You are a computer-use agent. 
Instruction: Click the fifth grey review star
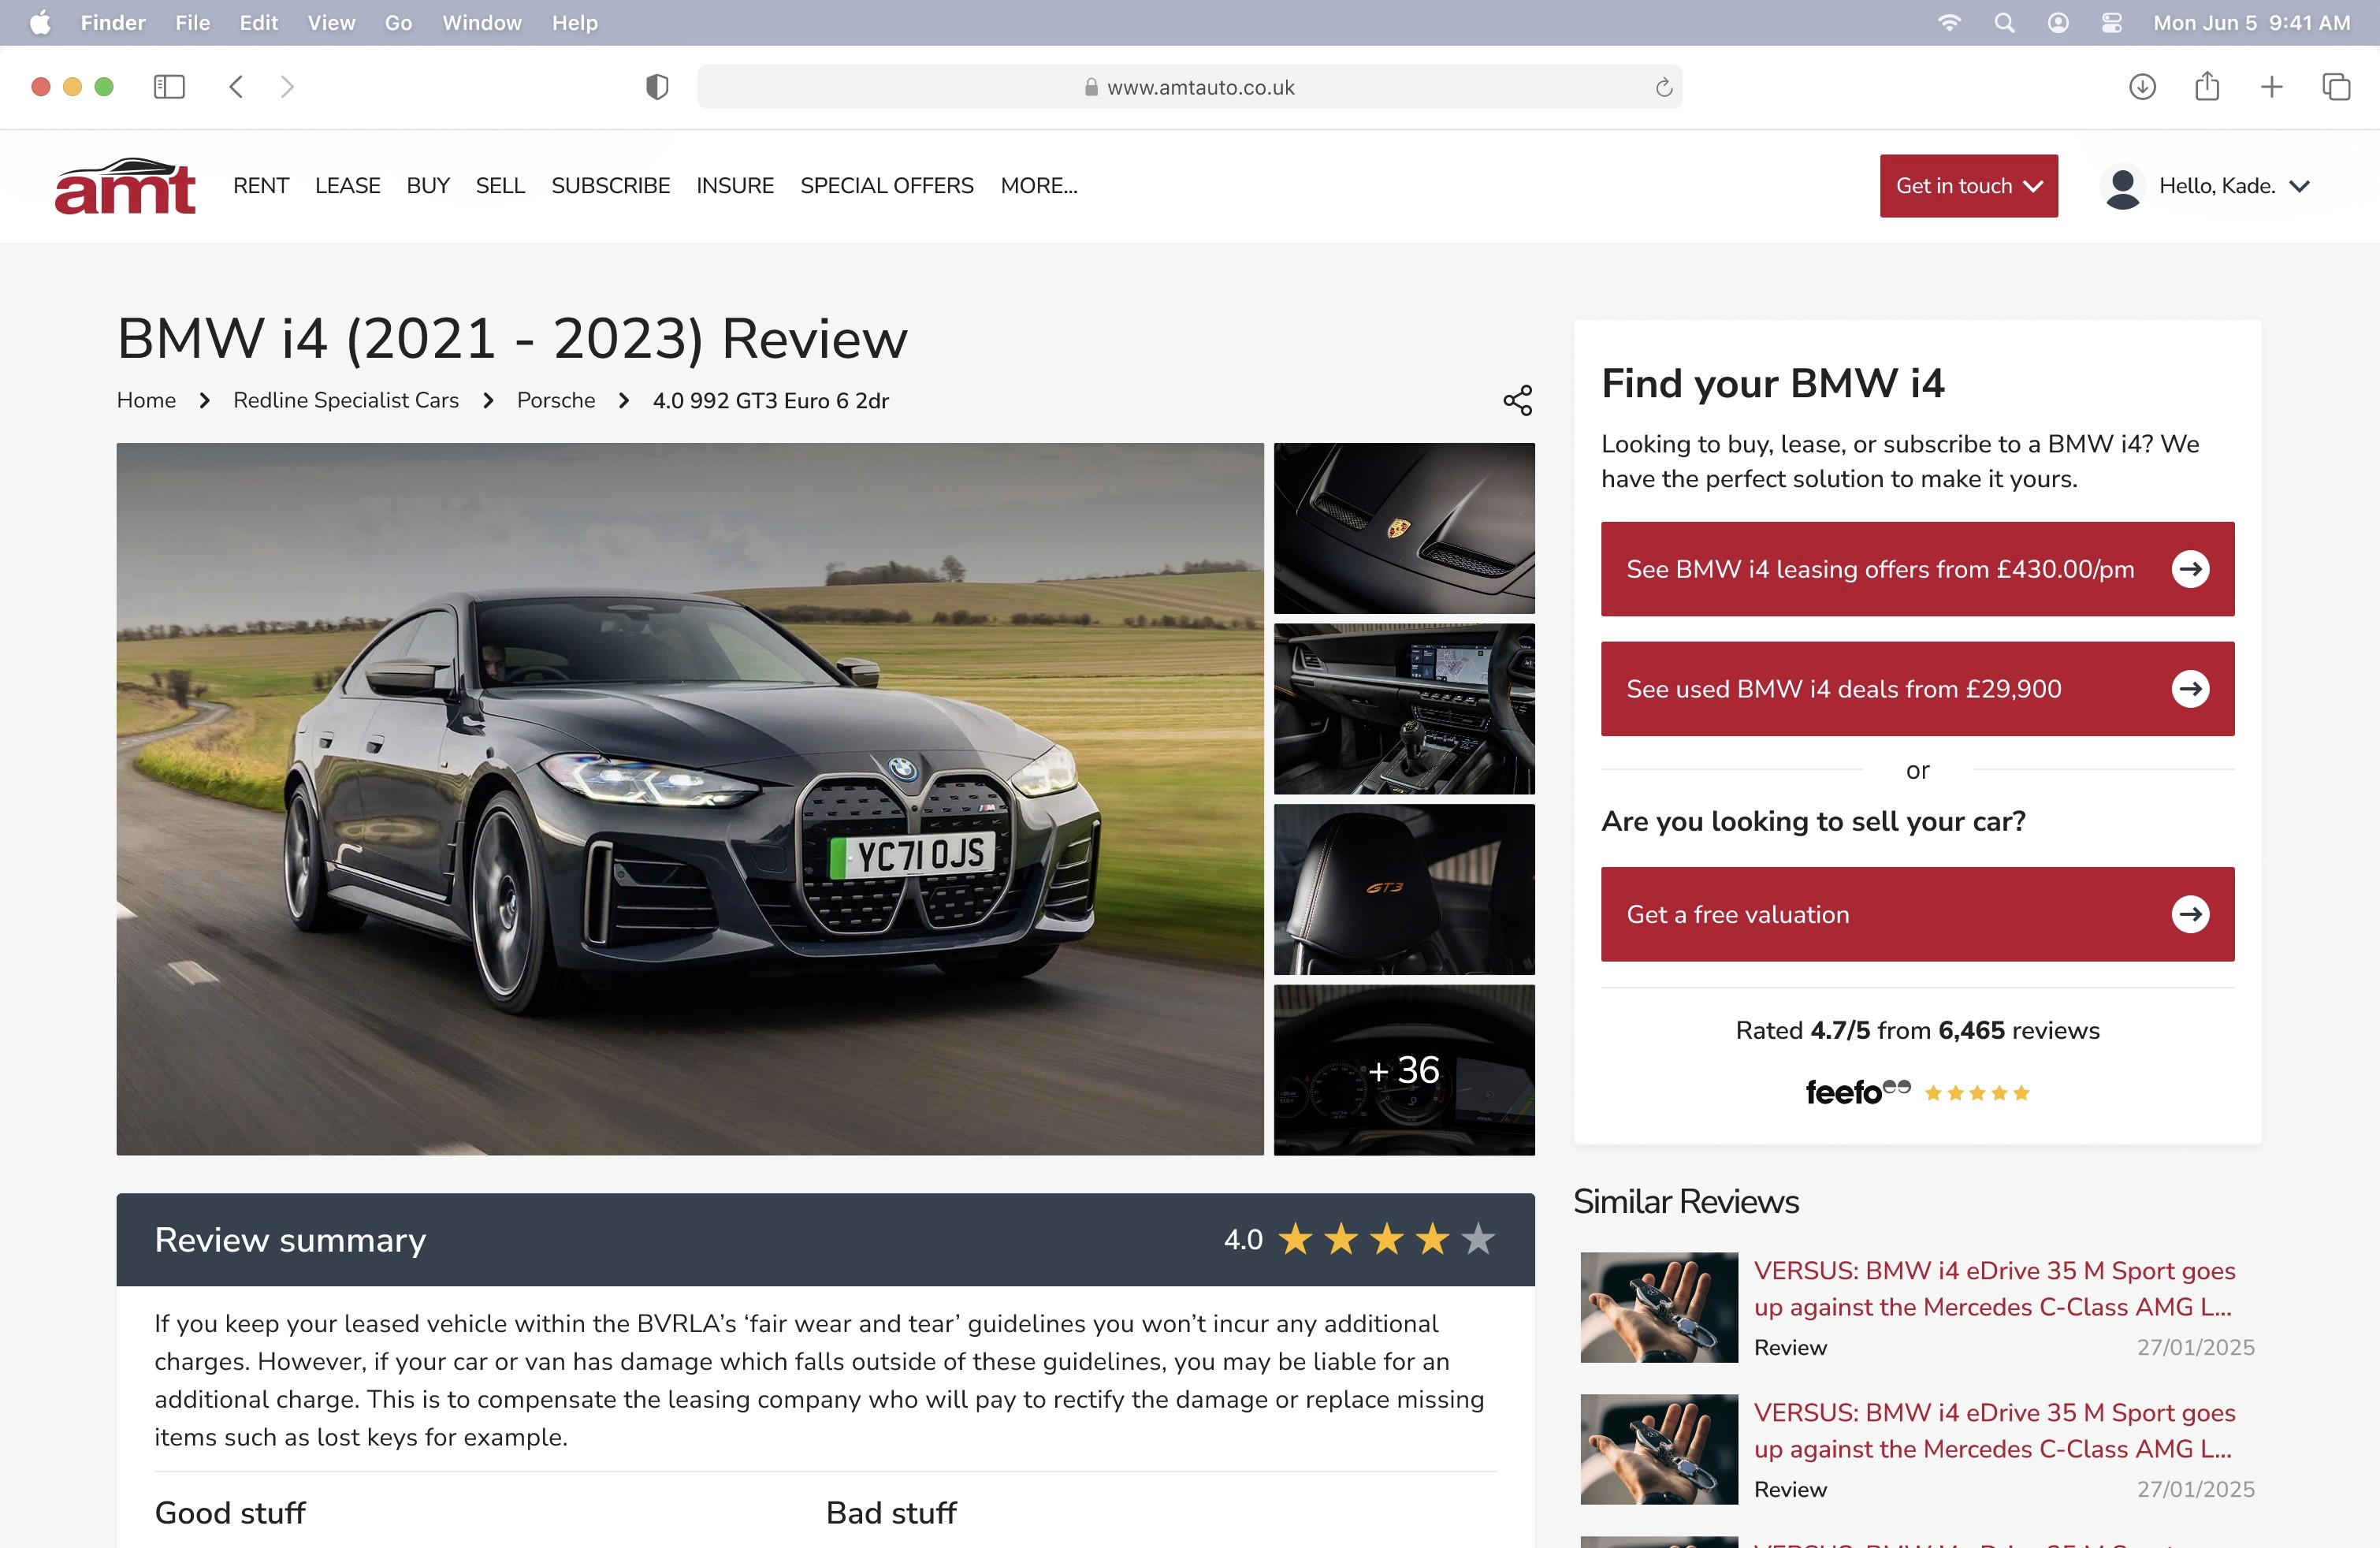click(1478, 1239)
